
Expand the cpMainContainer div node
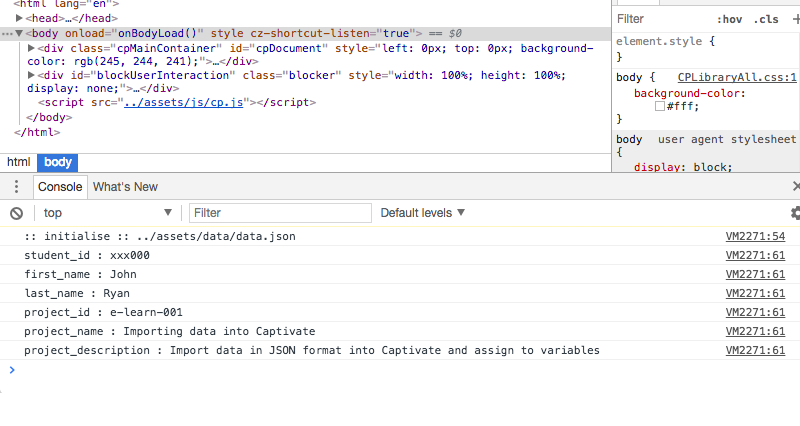pos(31,48)
